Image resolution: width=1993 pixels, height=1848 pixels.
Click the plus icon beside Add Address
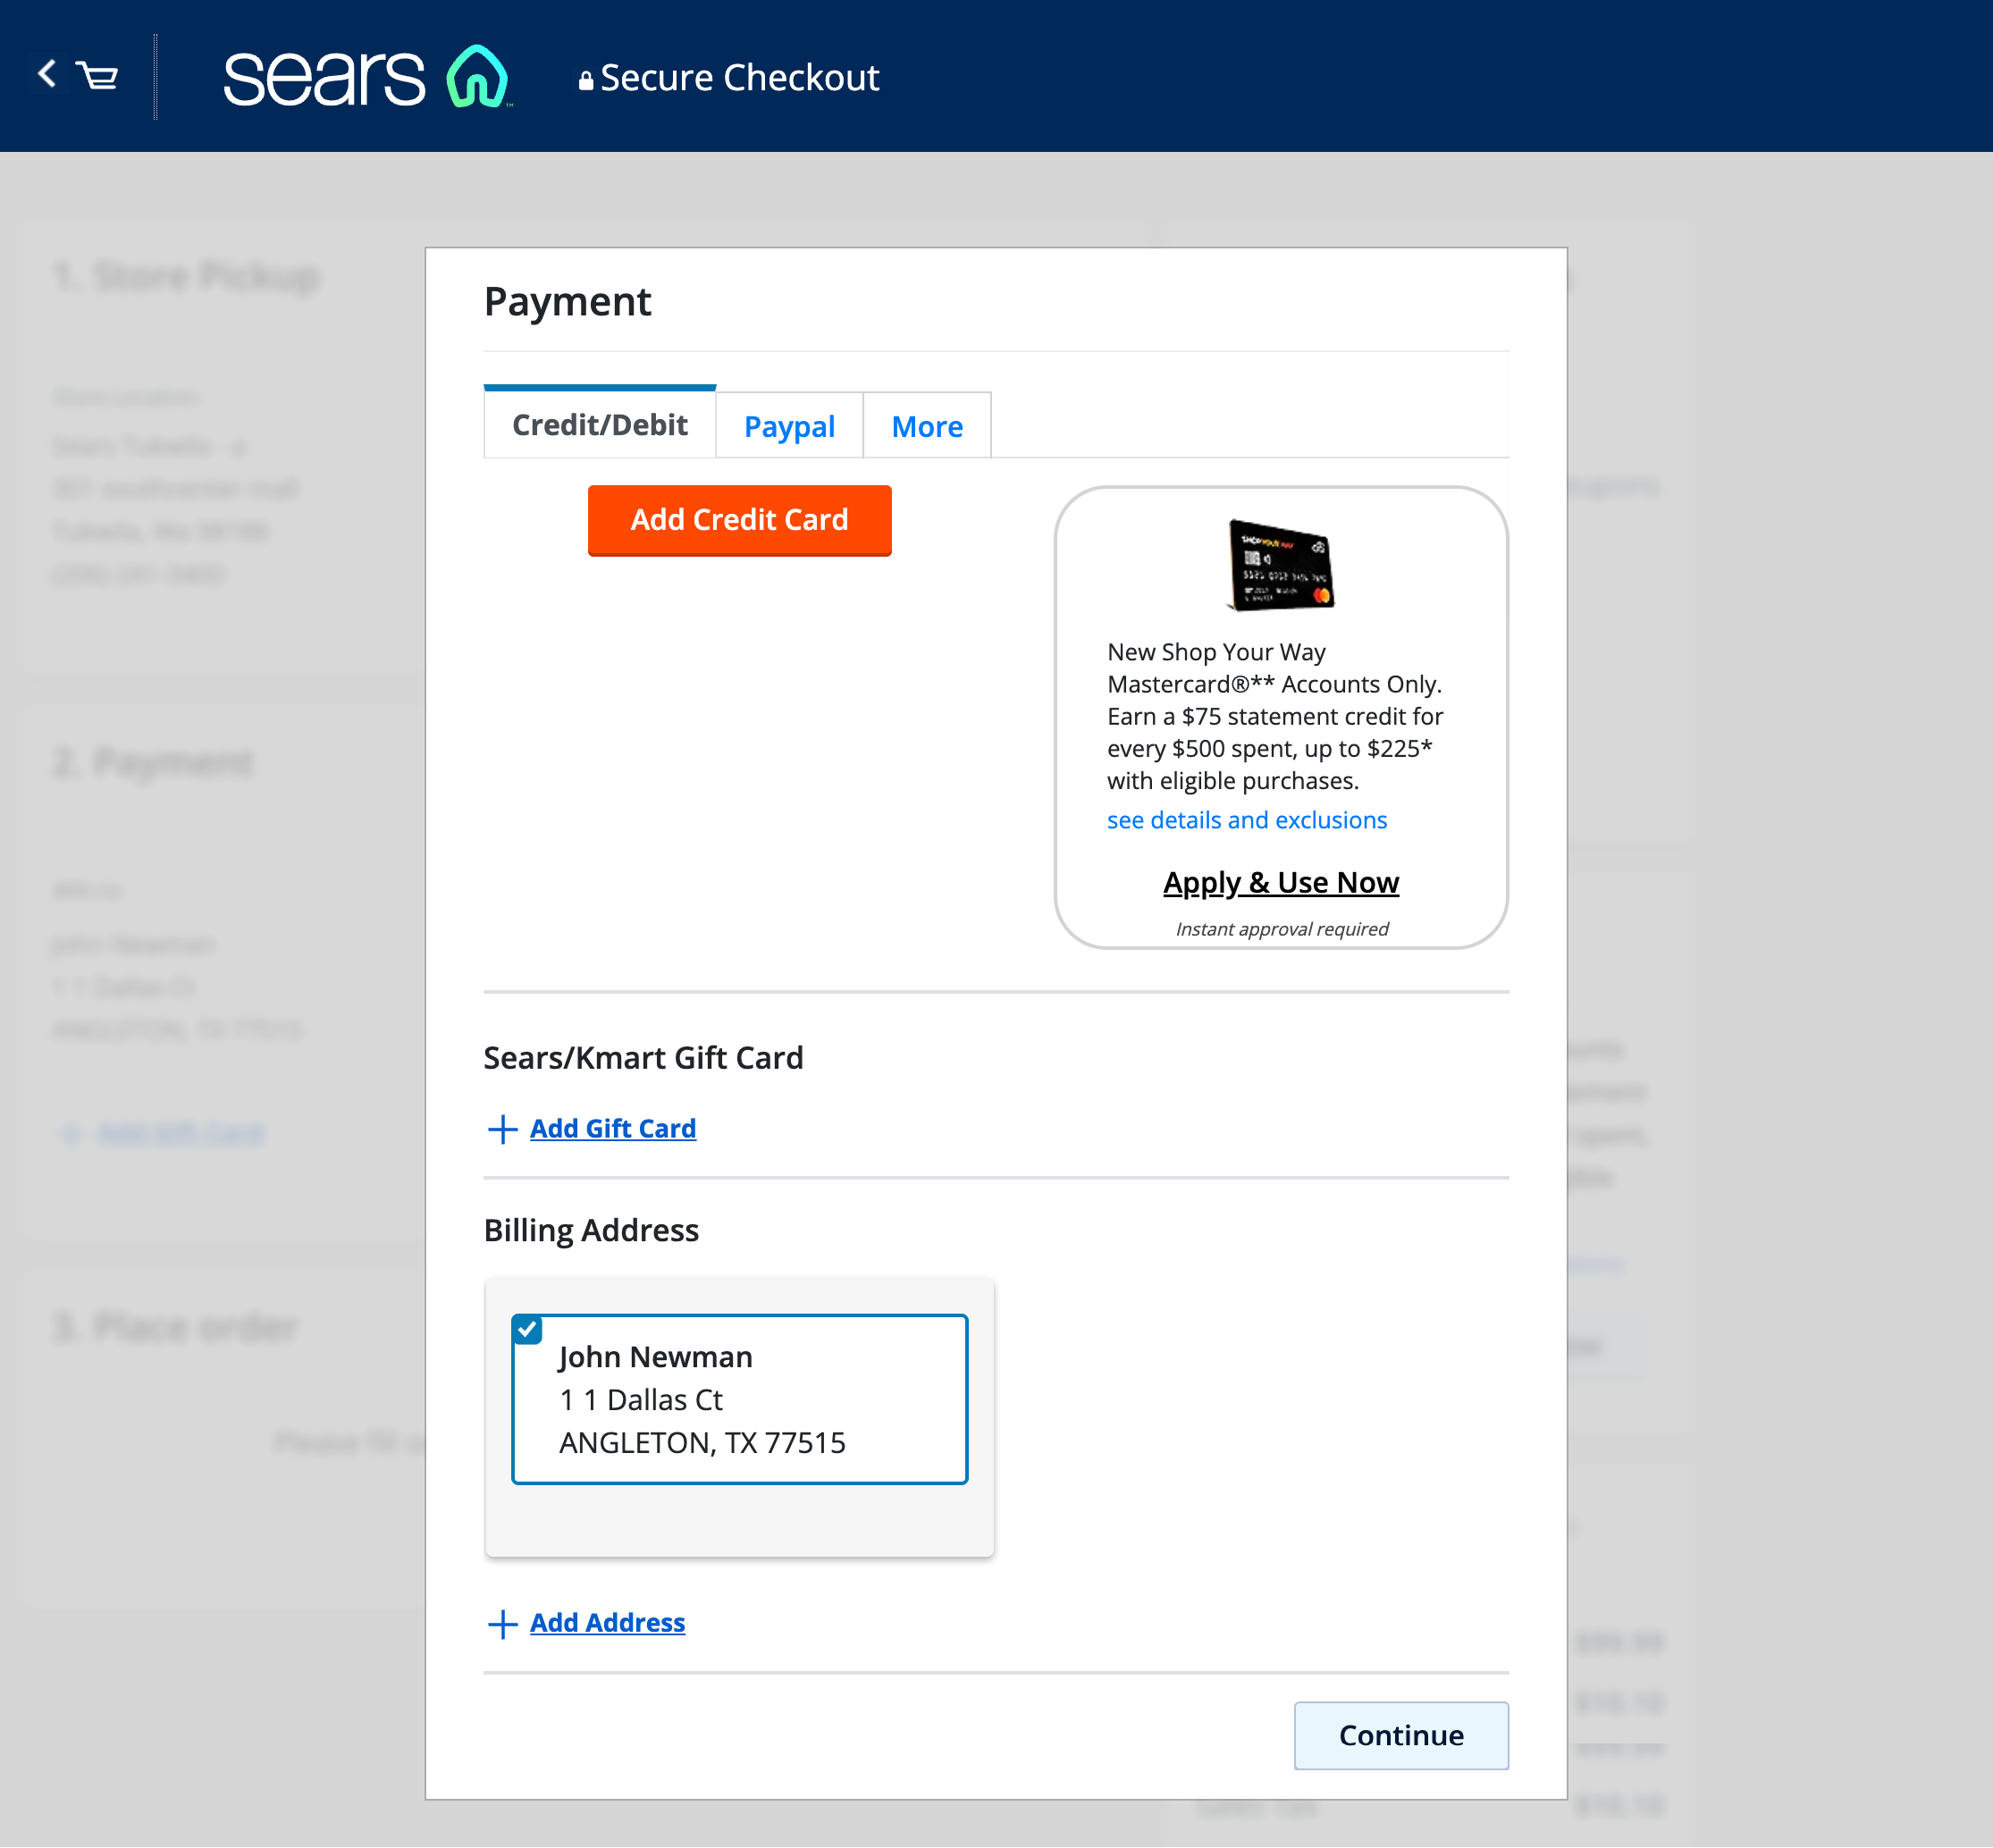click(502, 1624)
